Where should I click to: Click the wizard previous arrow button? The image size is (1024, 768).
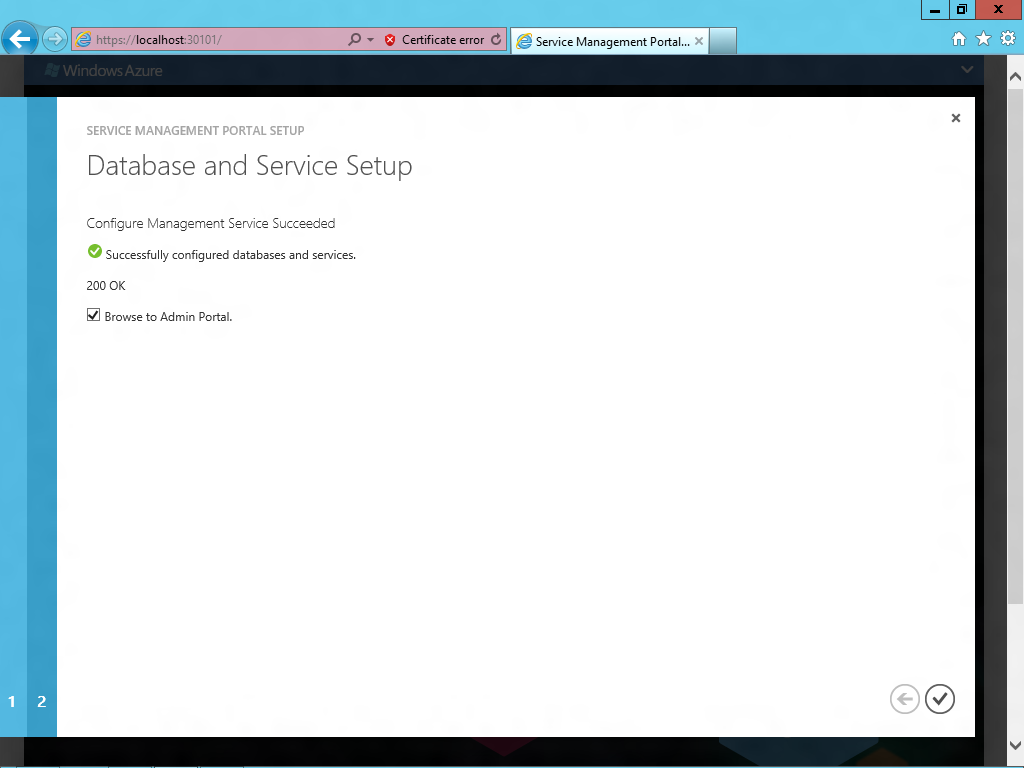pyautogui.click(x=904, y=699)
